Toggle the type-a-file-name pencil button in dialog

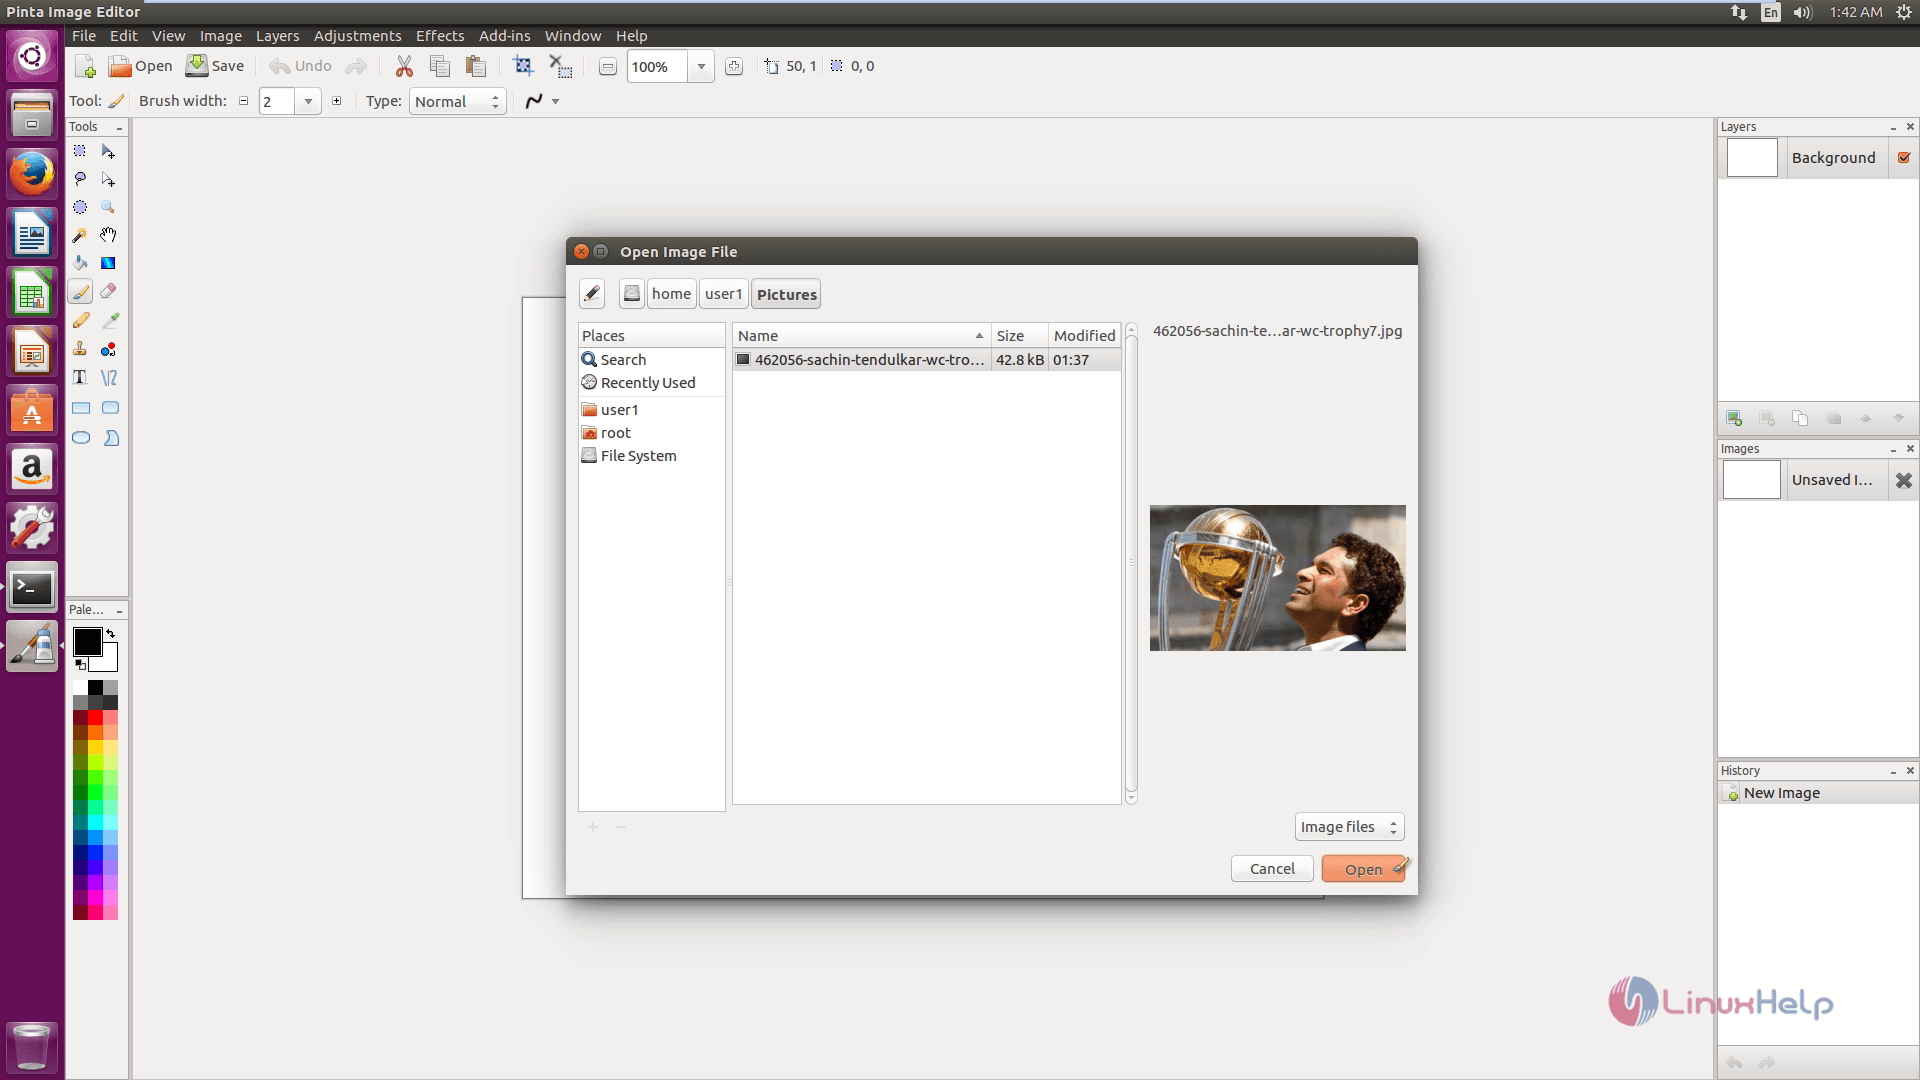click(592, 293)
